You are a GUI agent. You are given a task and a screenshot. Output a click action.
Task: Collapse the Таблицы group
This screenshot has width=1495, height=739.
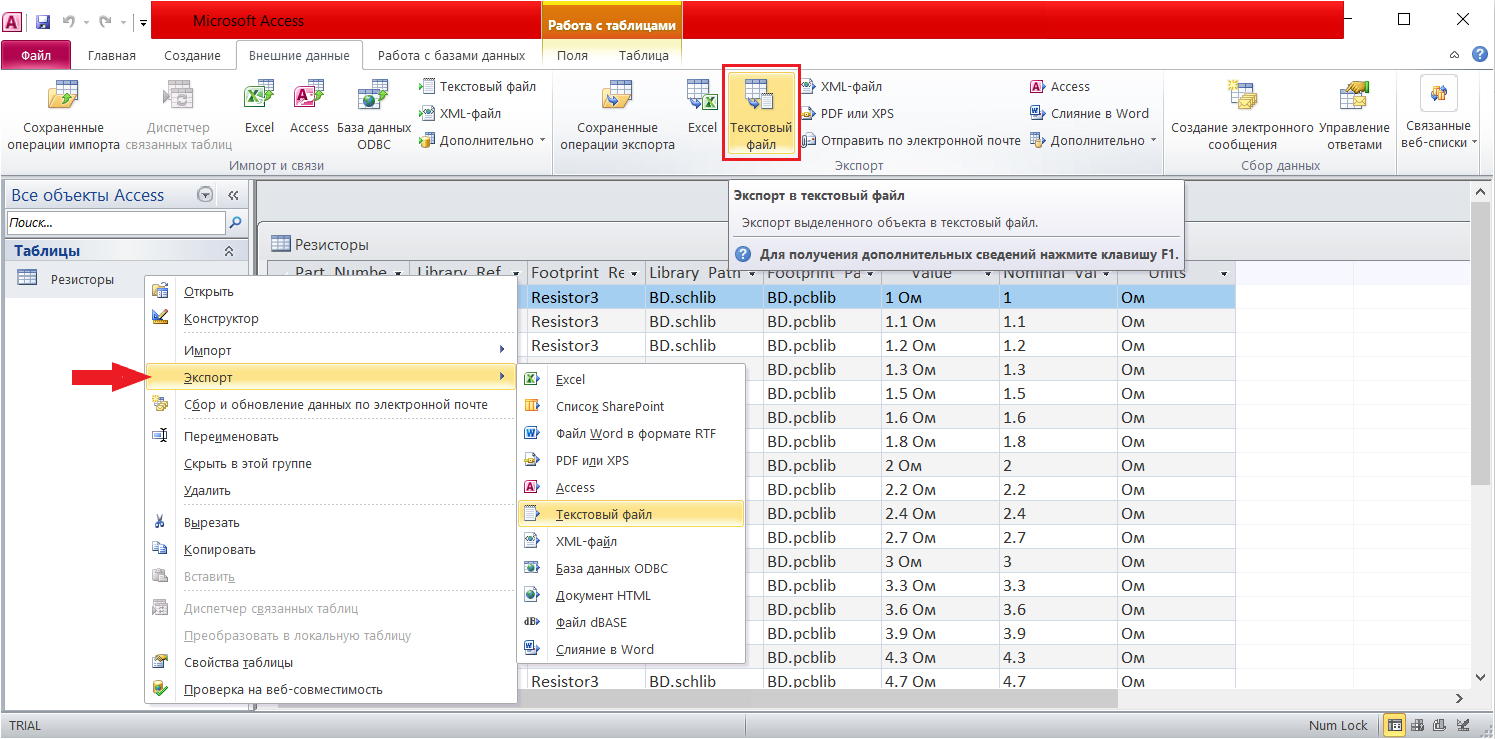pos(229,252)
